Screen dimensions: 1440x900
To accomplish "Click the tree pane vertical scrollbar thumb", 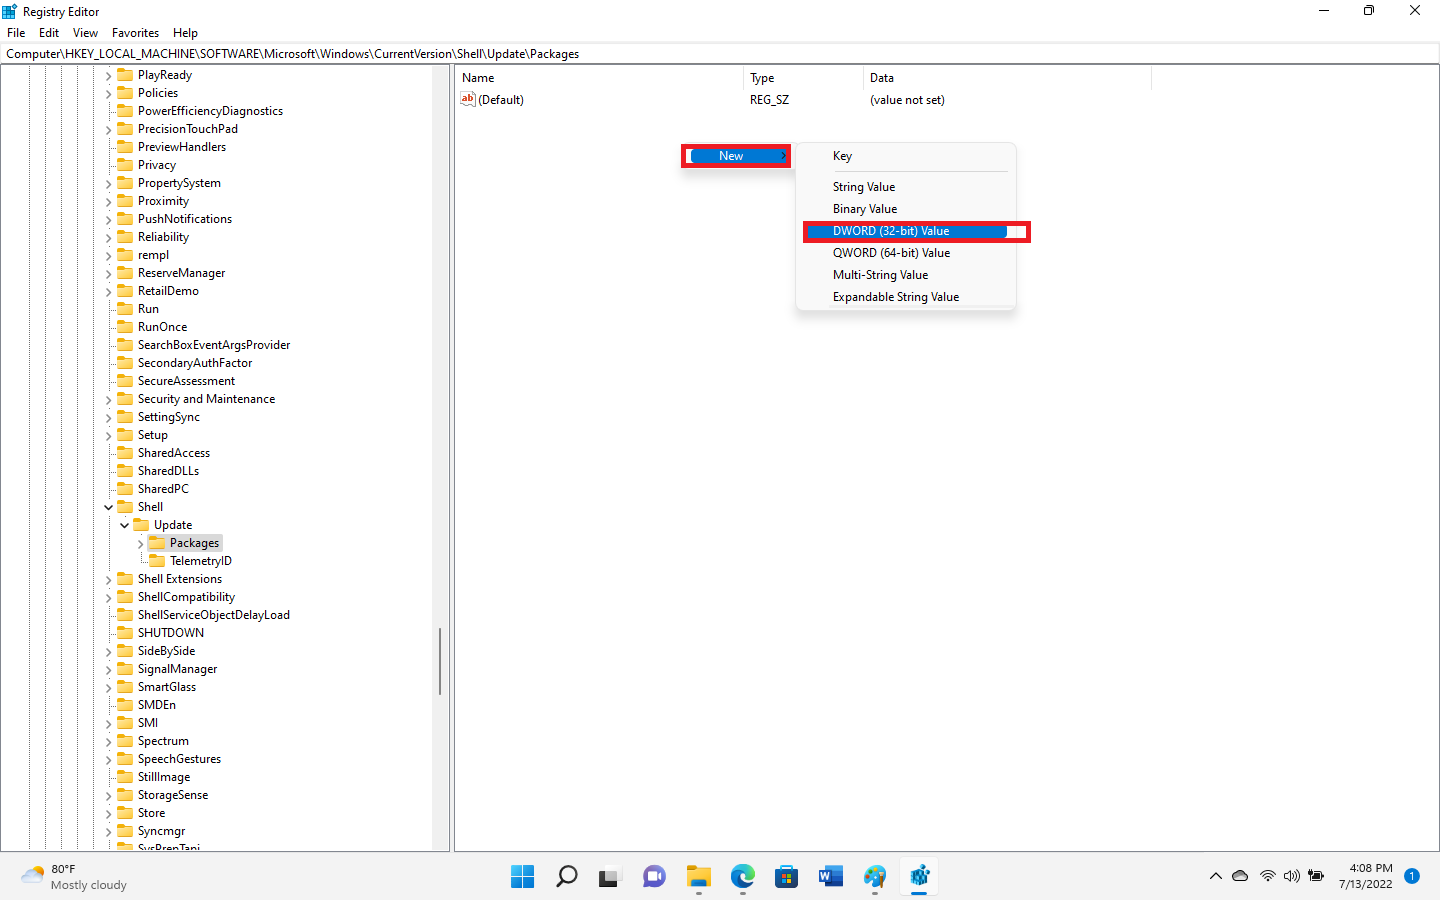I will point(440,661).
